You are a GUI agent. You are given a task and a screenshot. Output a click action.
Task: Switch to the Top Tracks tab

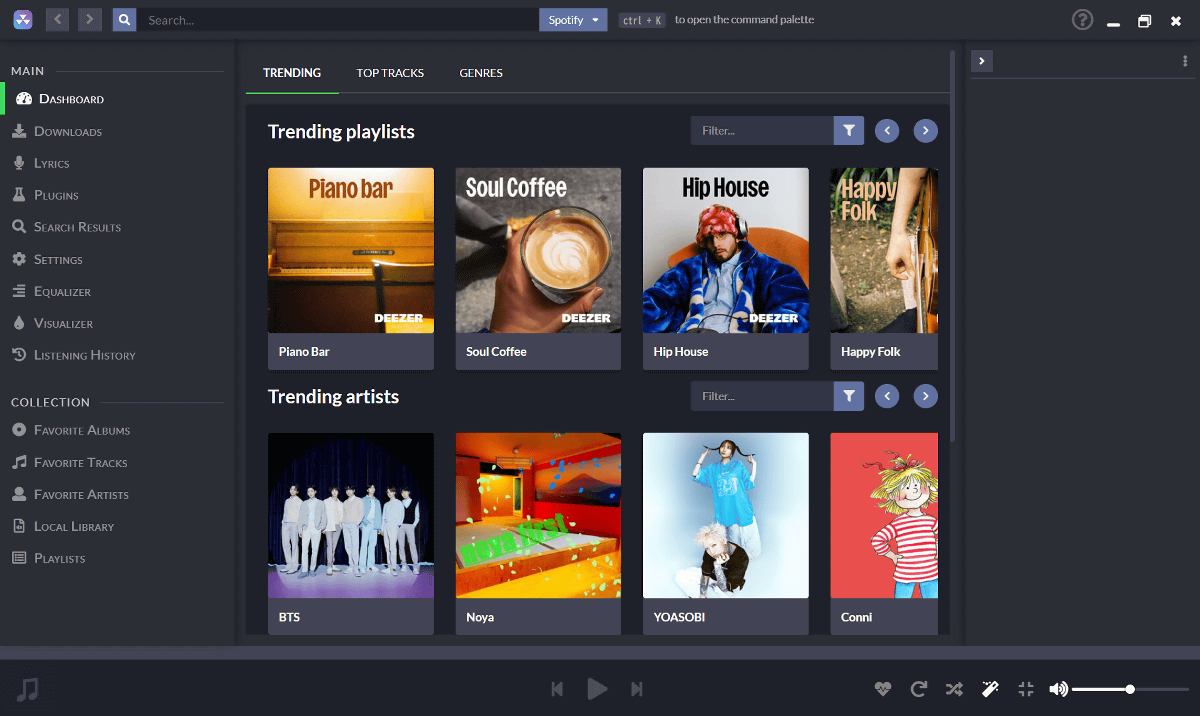pos(390,73)
